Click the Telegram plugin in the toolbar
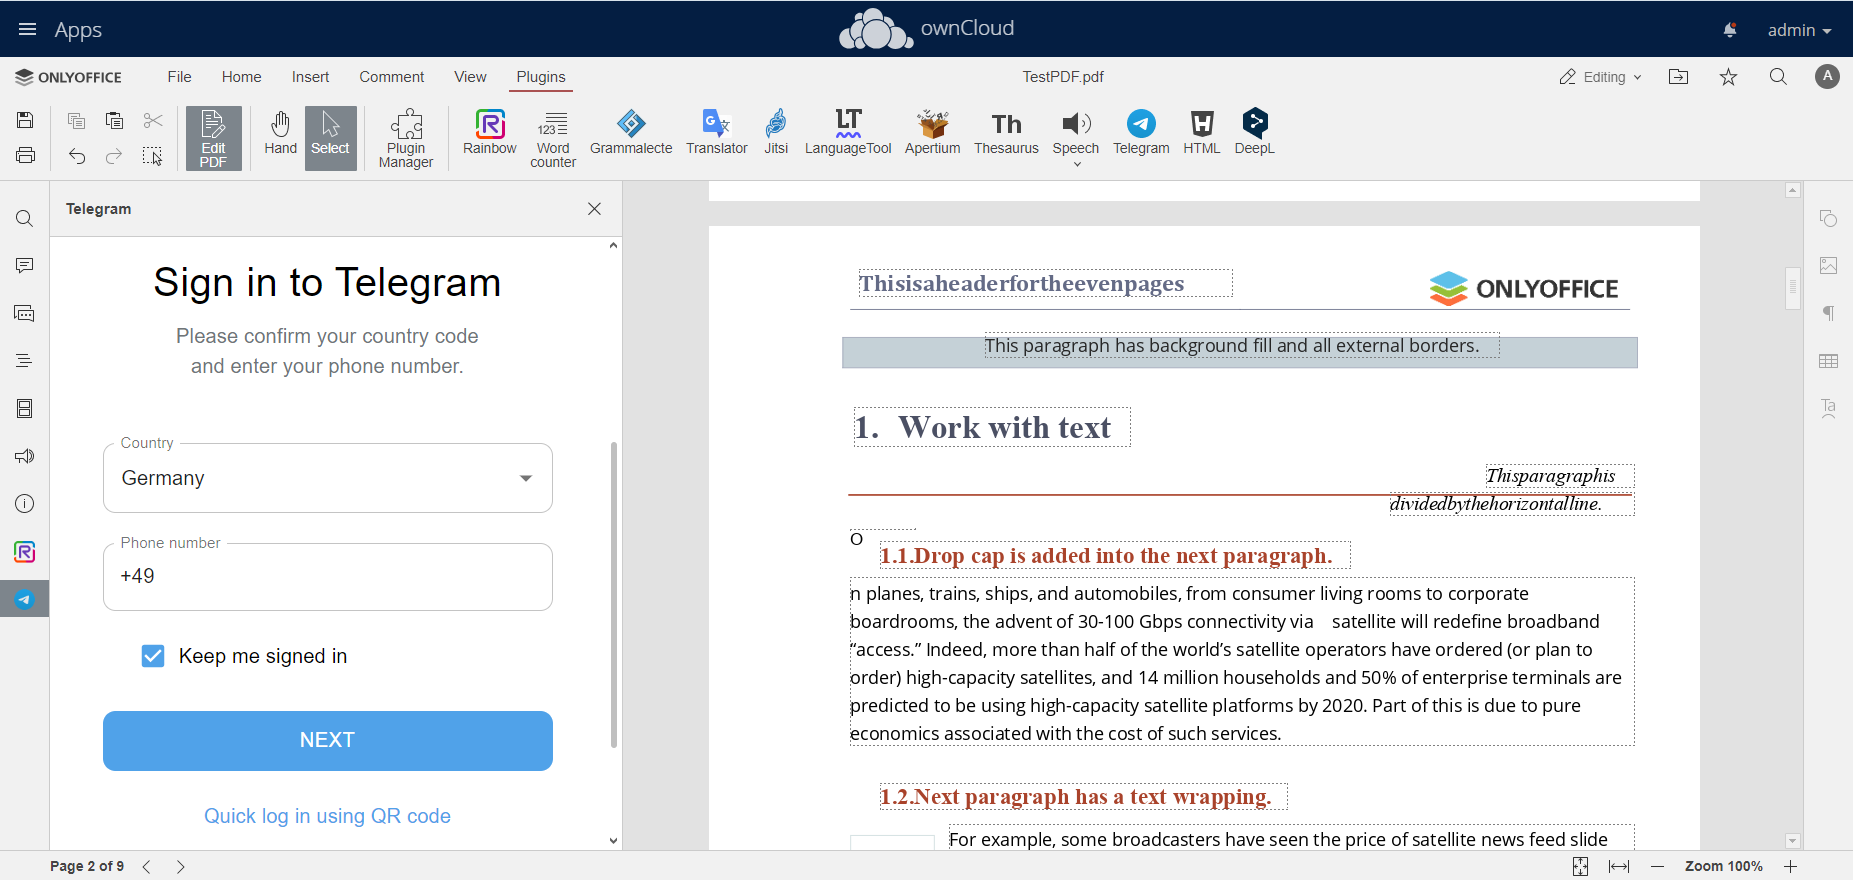The width and height of the screenshot is (1853, 880). [x=1141, y=133]
